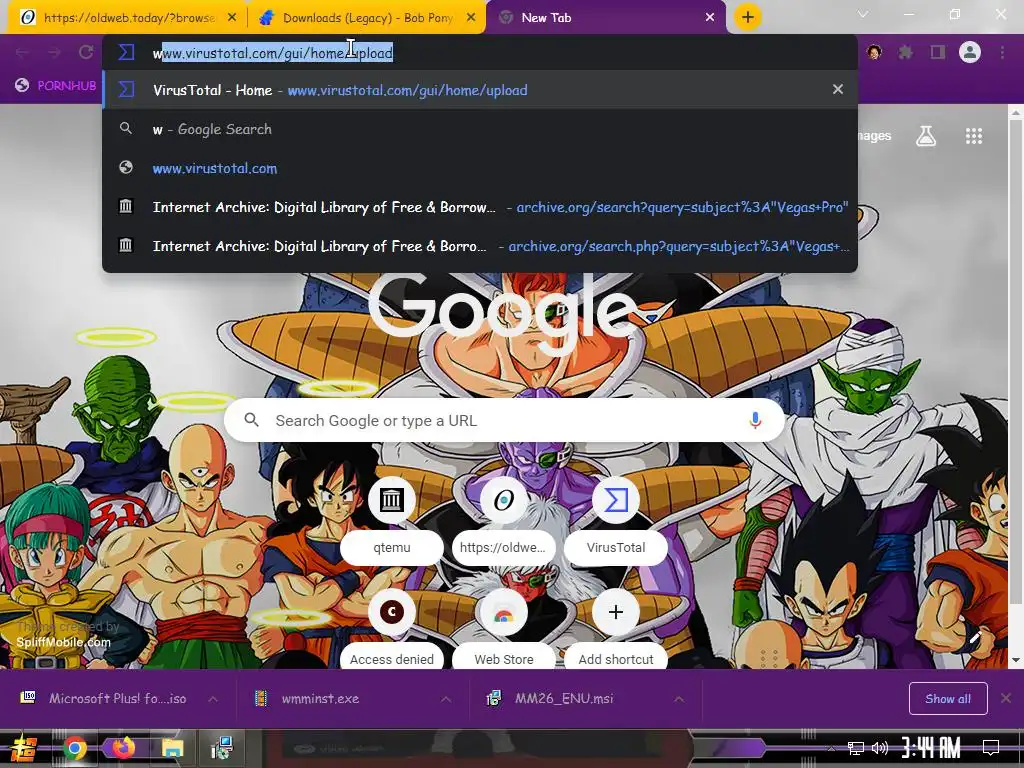Open Chrome three-dot menu
Image resolution: width=1024 pixels, height=768 pixels.
[x=1002, y=52]
